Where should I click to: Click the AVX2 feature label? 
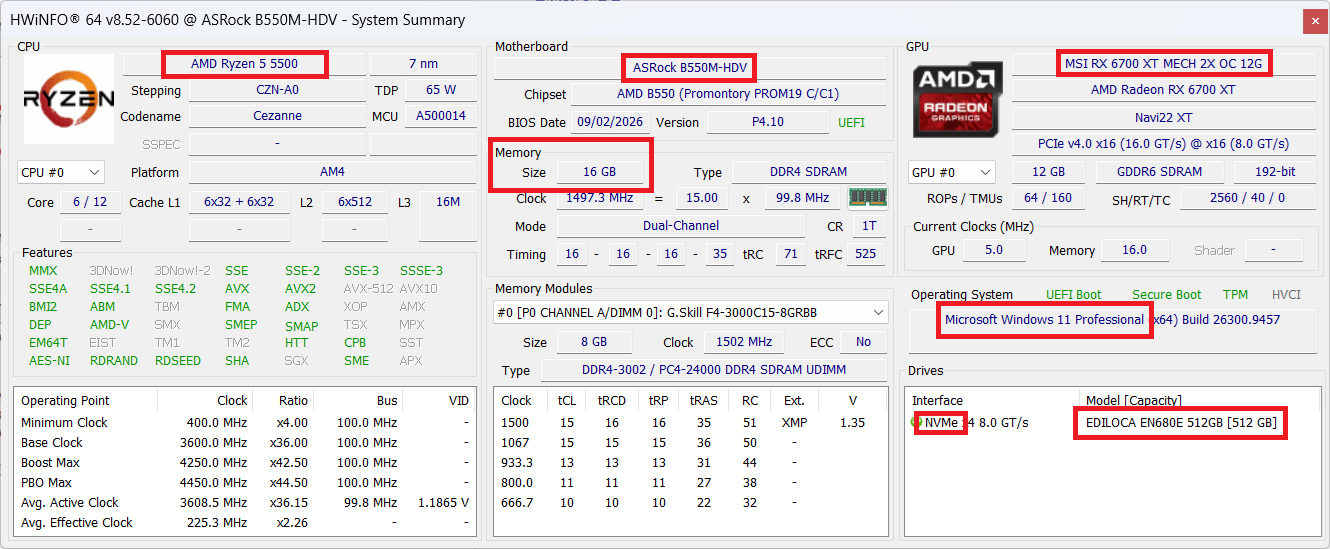click(x=300, y=289)
